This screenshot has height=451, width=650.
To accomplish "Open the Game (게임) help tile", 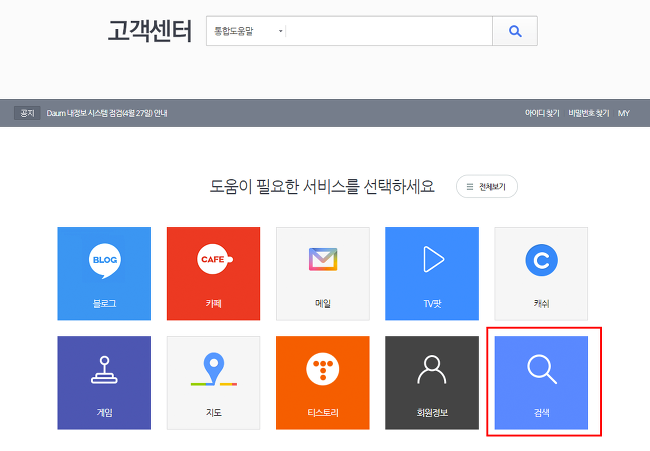I will pos(104,383).
